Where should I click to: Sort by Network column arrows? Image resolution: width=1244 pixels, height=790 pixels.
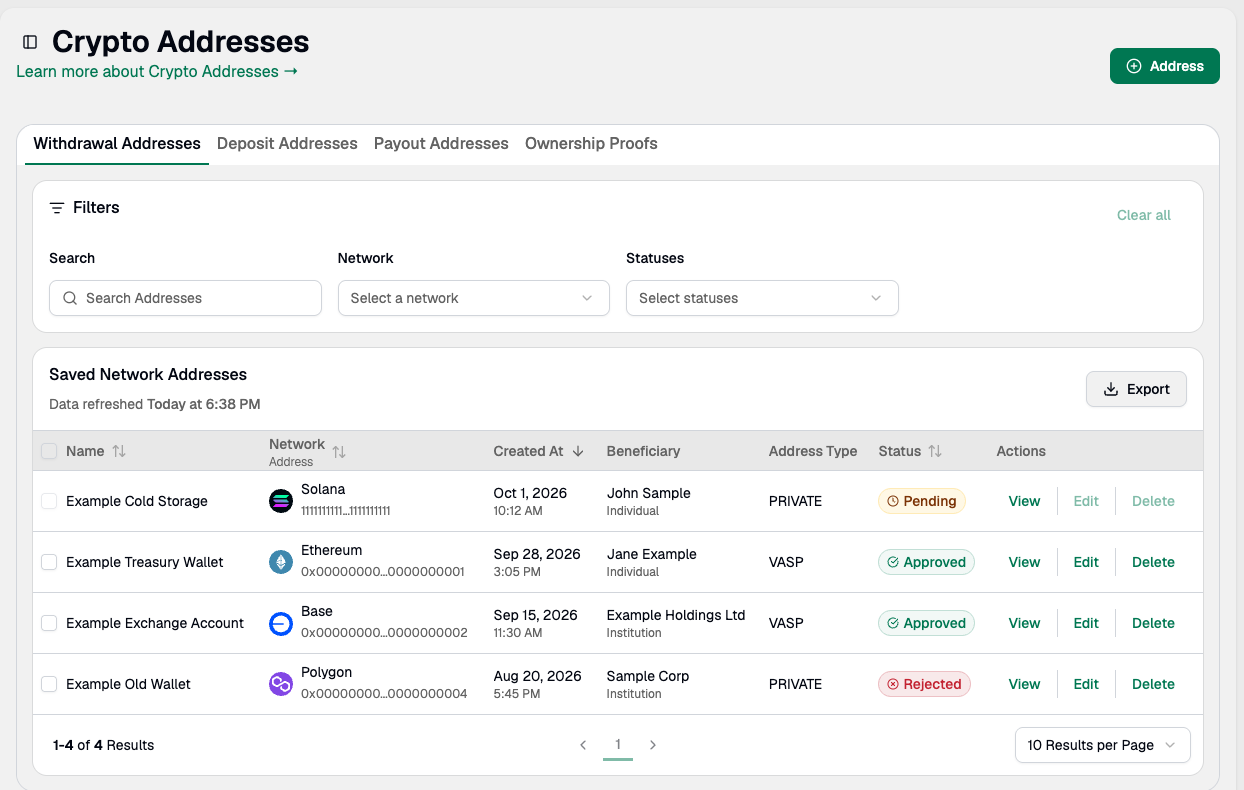339,452
